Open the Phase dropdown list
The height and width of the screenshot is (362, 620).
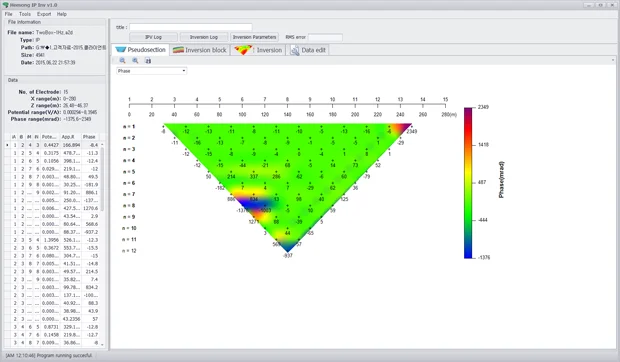pos(151,71)
